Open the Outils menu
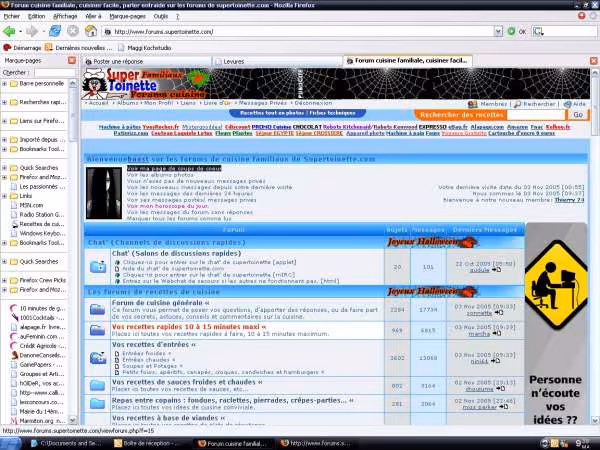This screenshot has height=450, width=600. point(161,16)
